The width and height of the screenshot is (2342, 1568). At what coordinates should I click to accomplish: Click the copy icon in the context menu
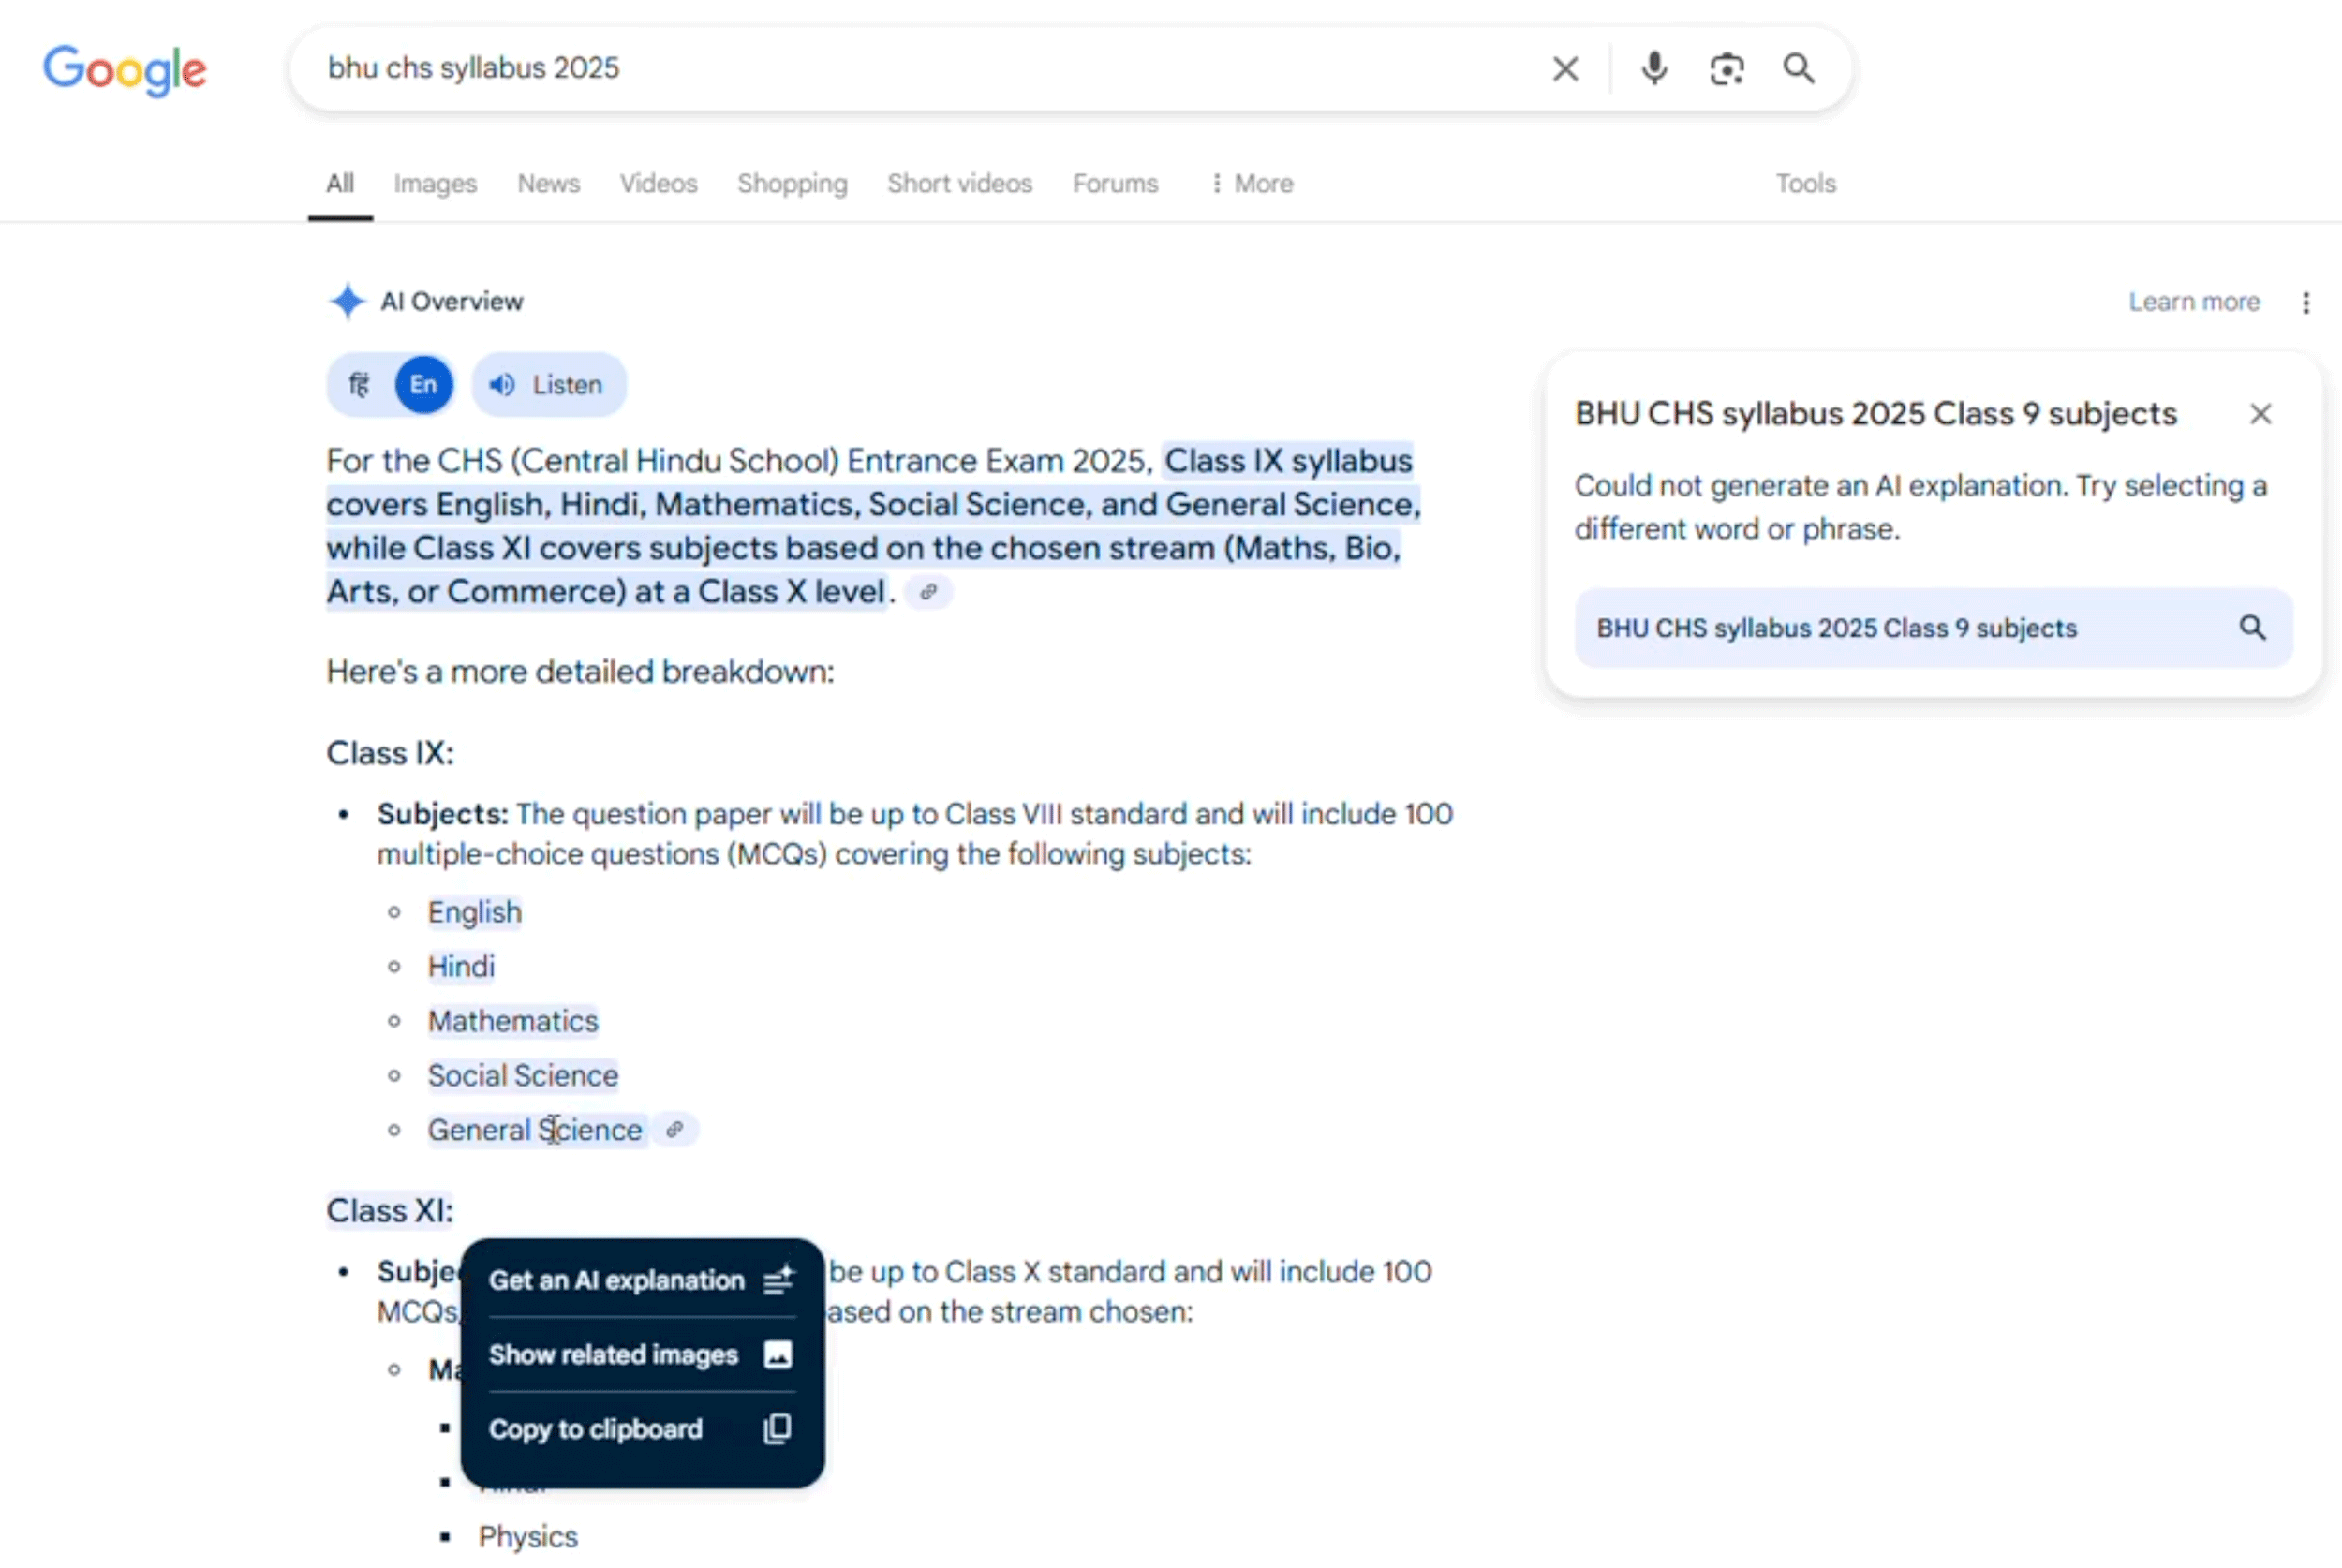click(775, 1428)
